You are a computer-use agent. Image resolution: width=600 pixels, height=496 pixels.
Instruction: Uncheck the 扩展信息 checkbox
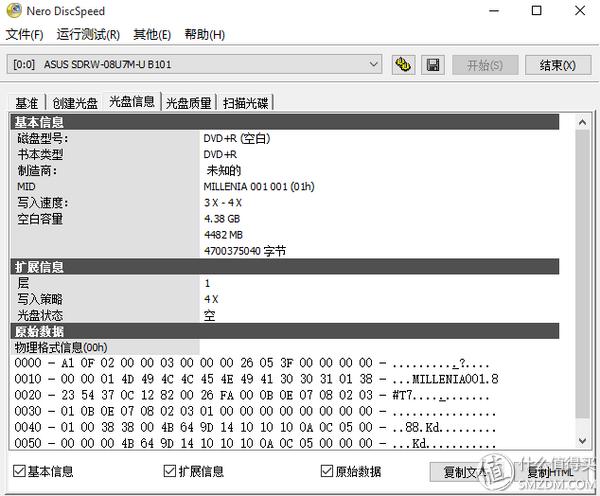pyautogui.click(x=170, y=471)
